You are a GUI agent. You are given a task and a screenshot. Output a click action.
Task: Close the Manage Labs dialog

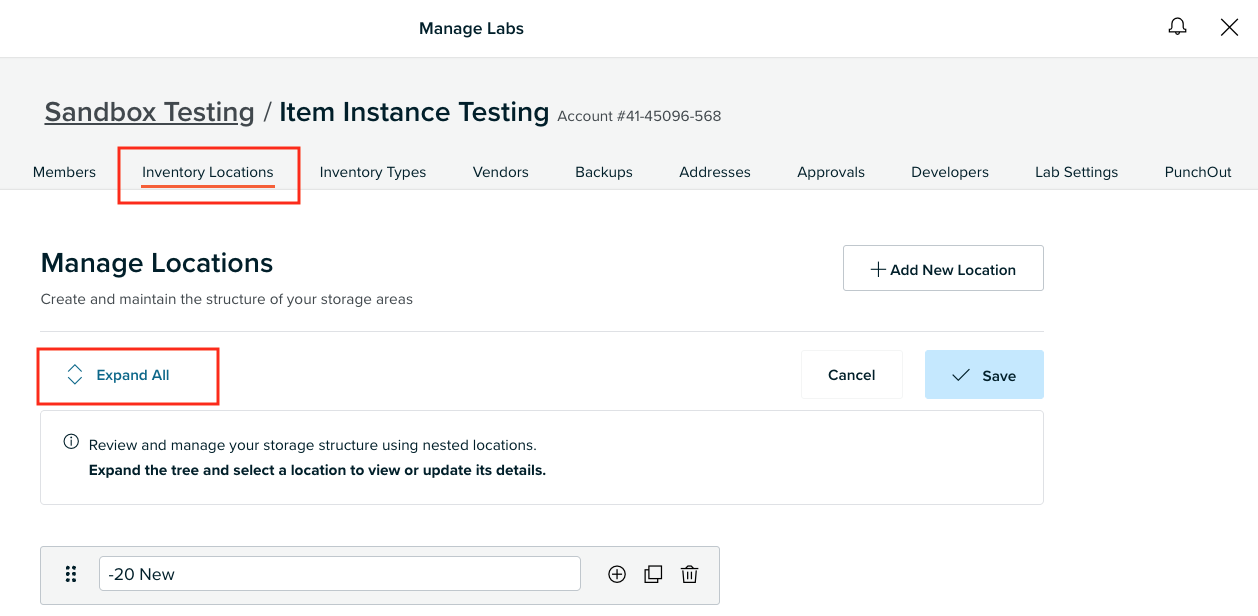coord(1230,28)
